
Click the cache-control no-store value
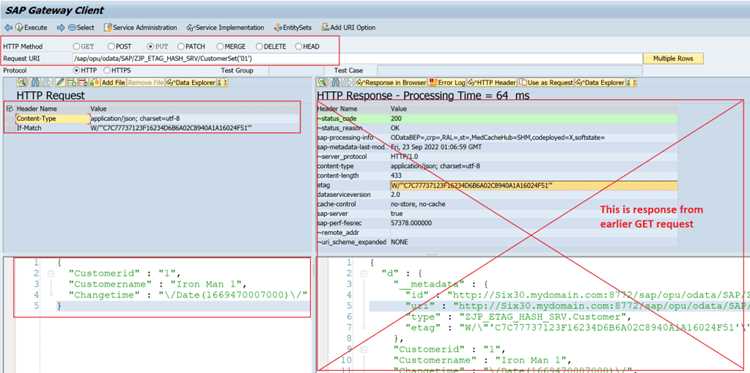pos(418,204)
